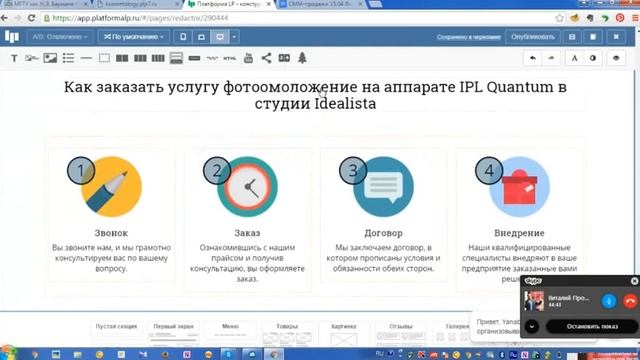Open the 'По умолчанию' variant dropdown

[133, 37]
